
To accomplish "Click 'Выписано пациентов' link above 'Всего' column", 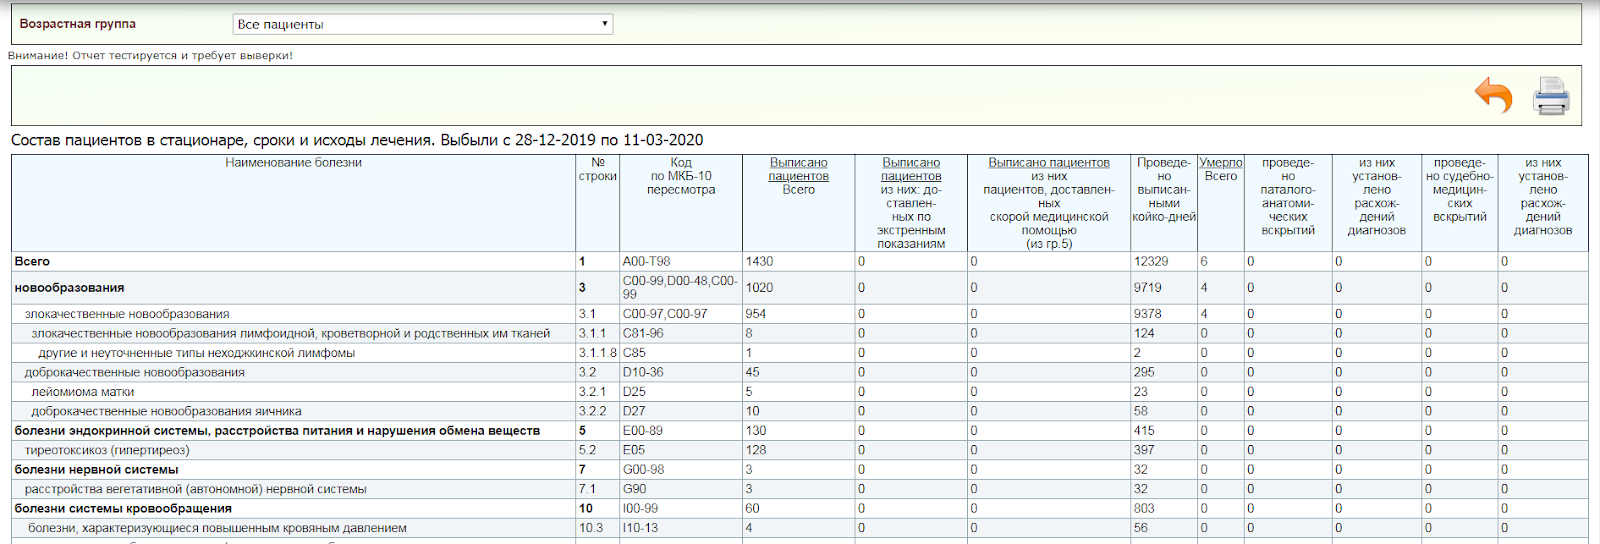I will click(x=798, y=169).
